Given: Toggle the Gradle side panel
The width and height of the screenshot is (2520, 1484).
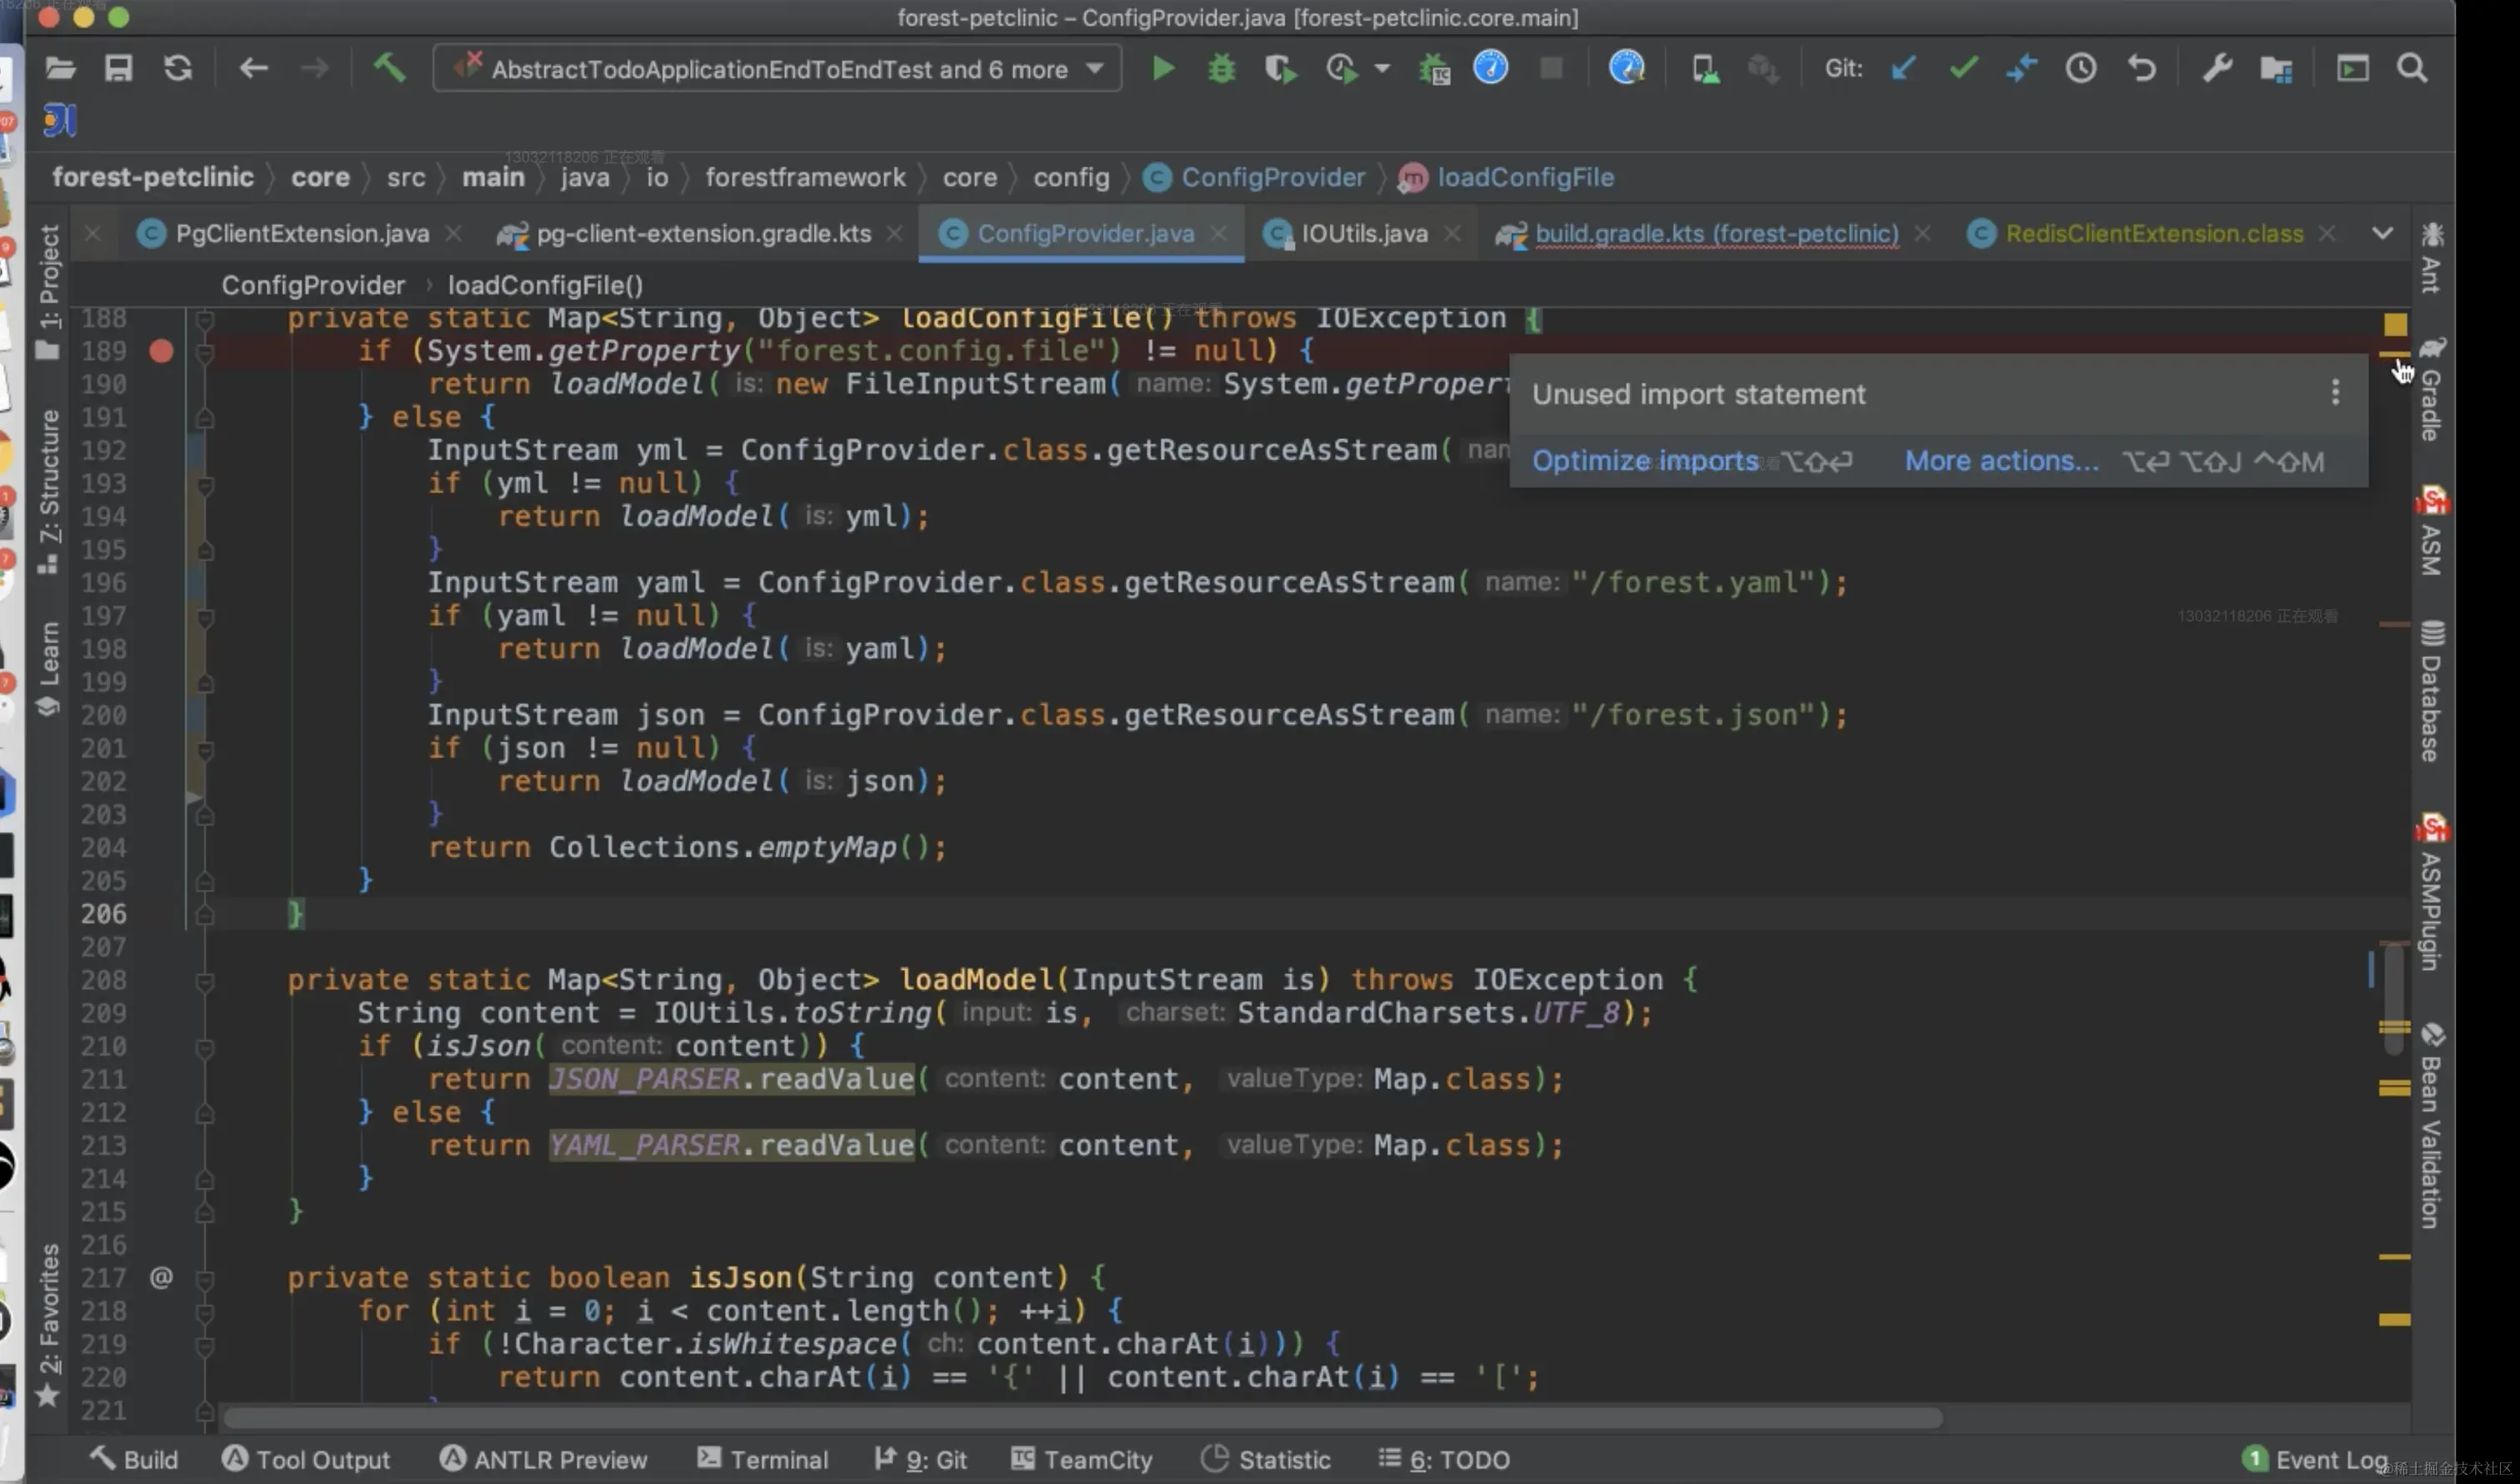Looking at the screenshot, I should pos(2431,390).
